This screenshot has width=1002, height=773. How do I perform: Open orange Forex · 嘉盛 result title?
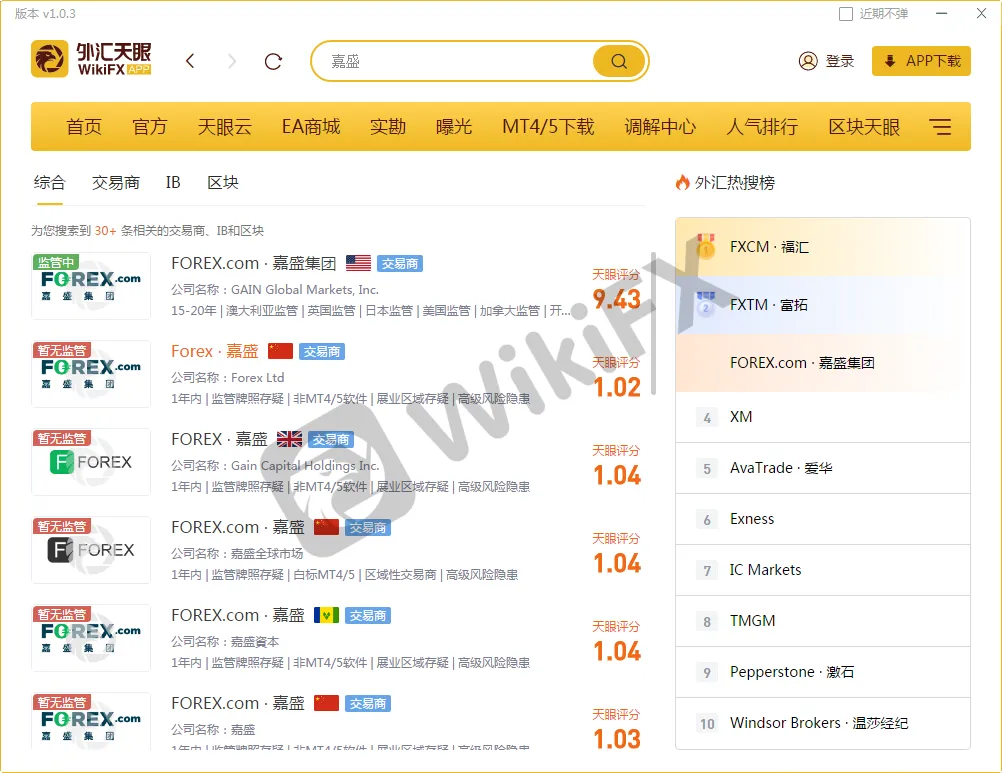(x=215, y=351)
